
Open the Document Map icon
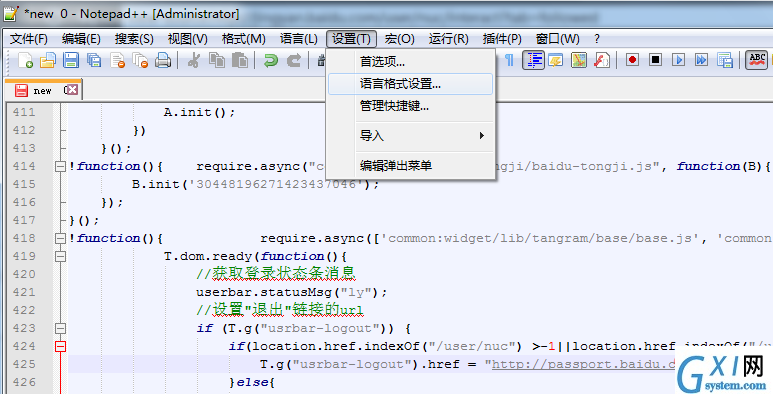pyautogui.click(x=579, y=60)
